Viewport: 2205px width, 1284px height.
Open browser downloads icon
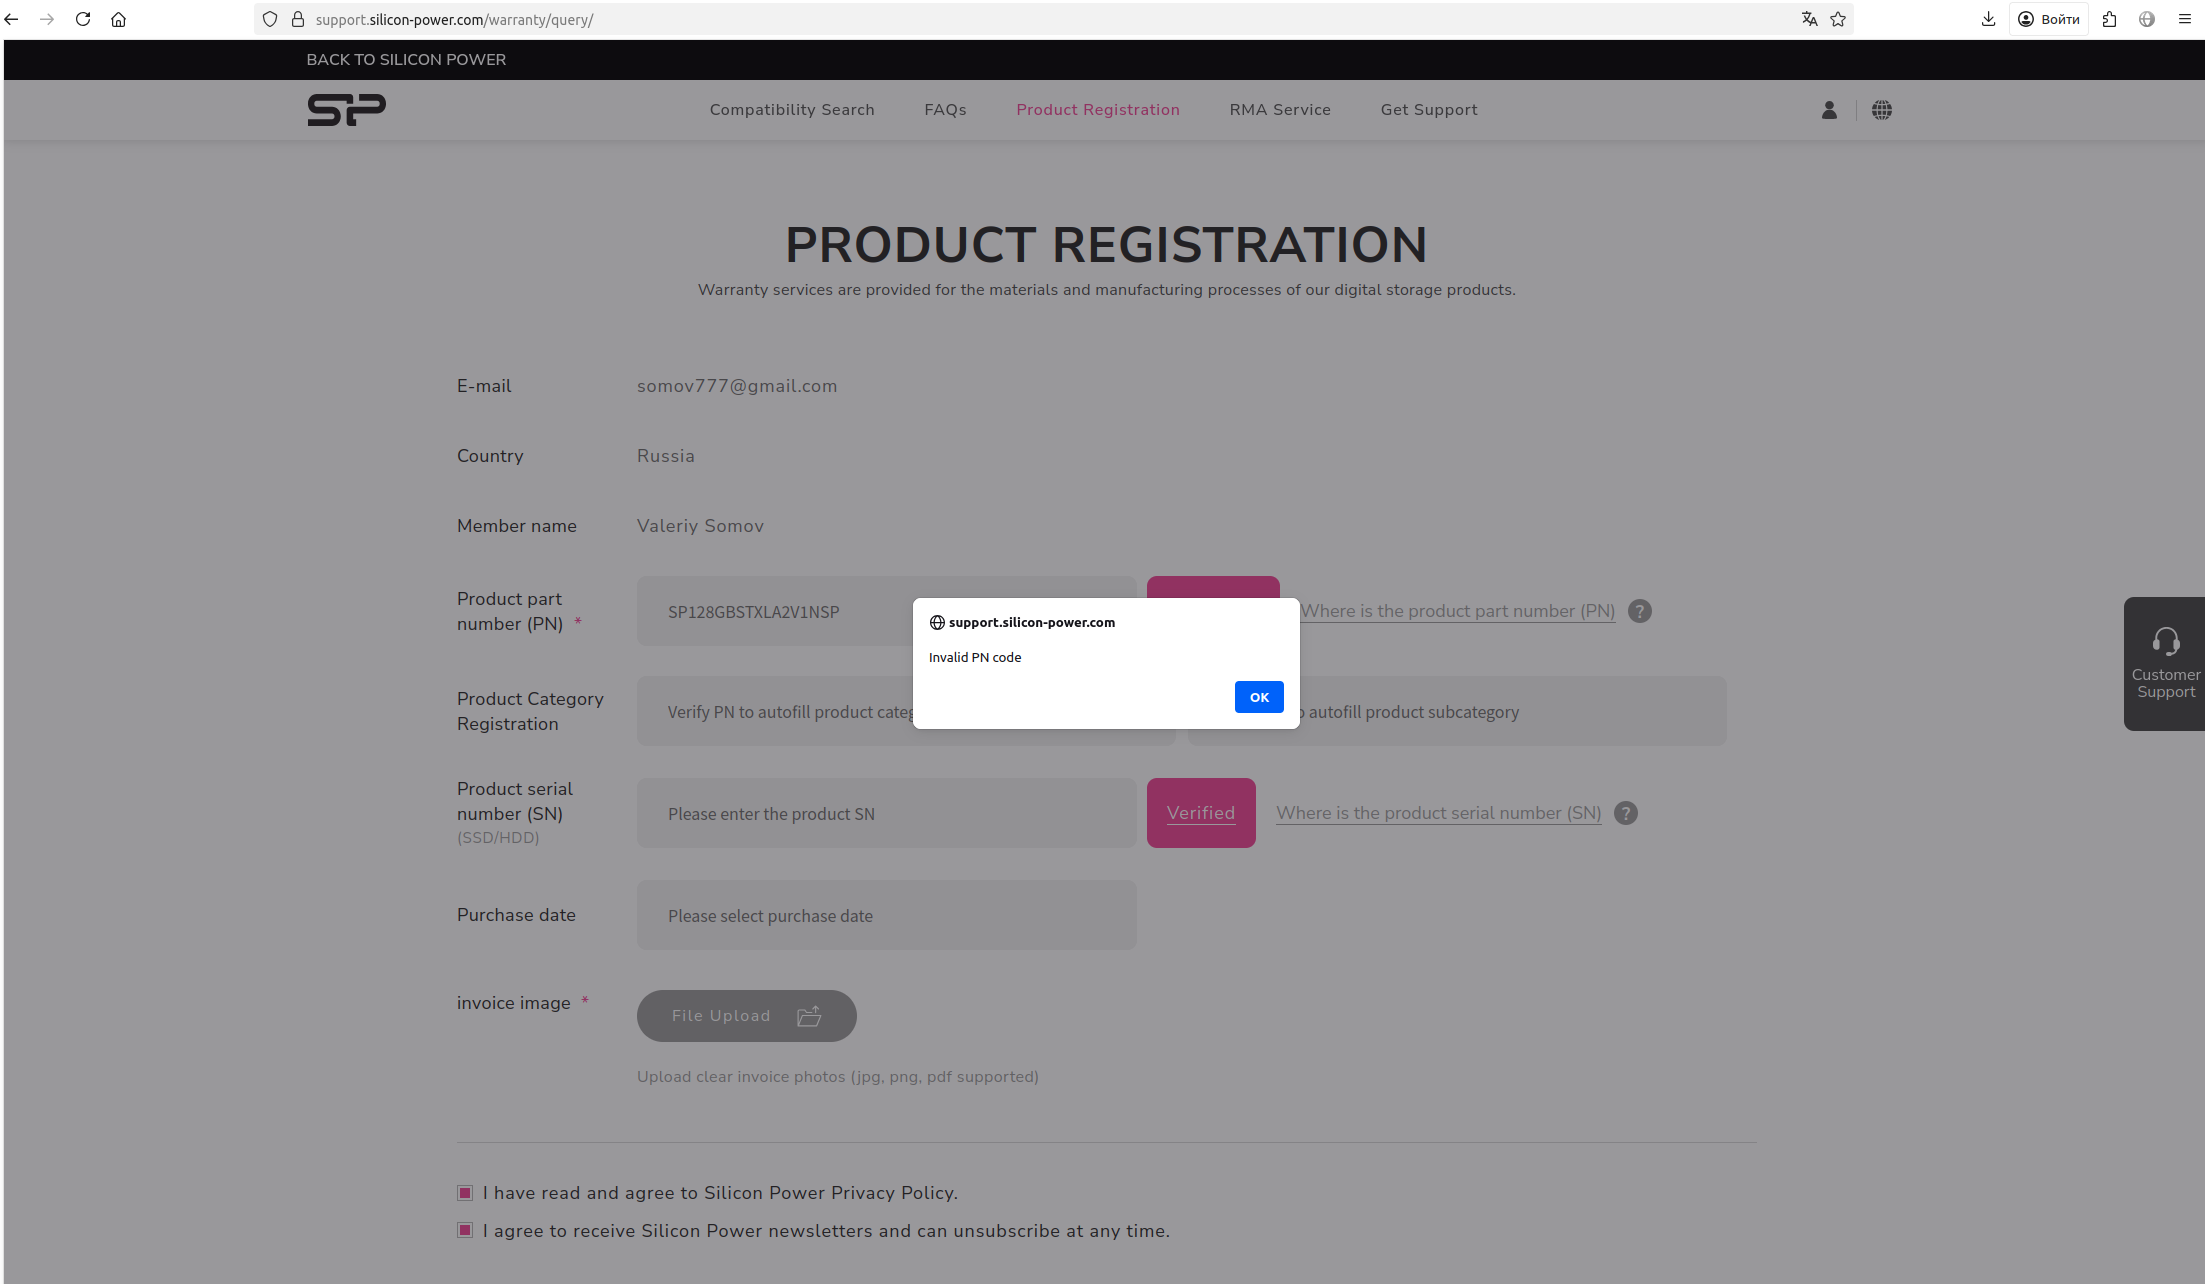pos(1988,19)
